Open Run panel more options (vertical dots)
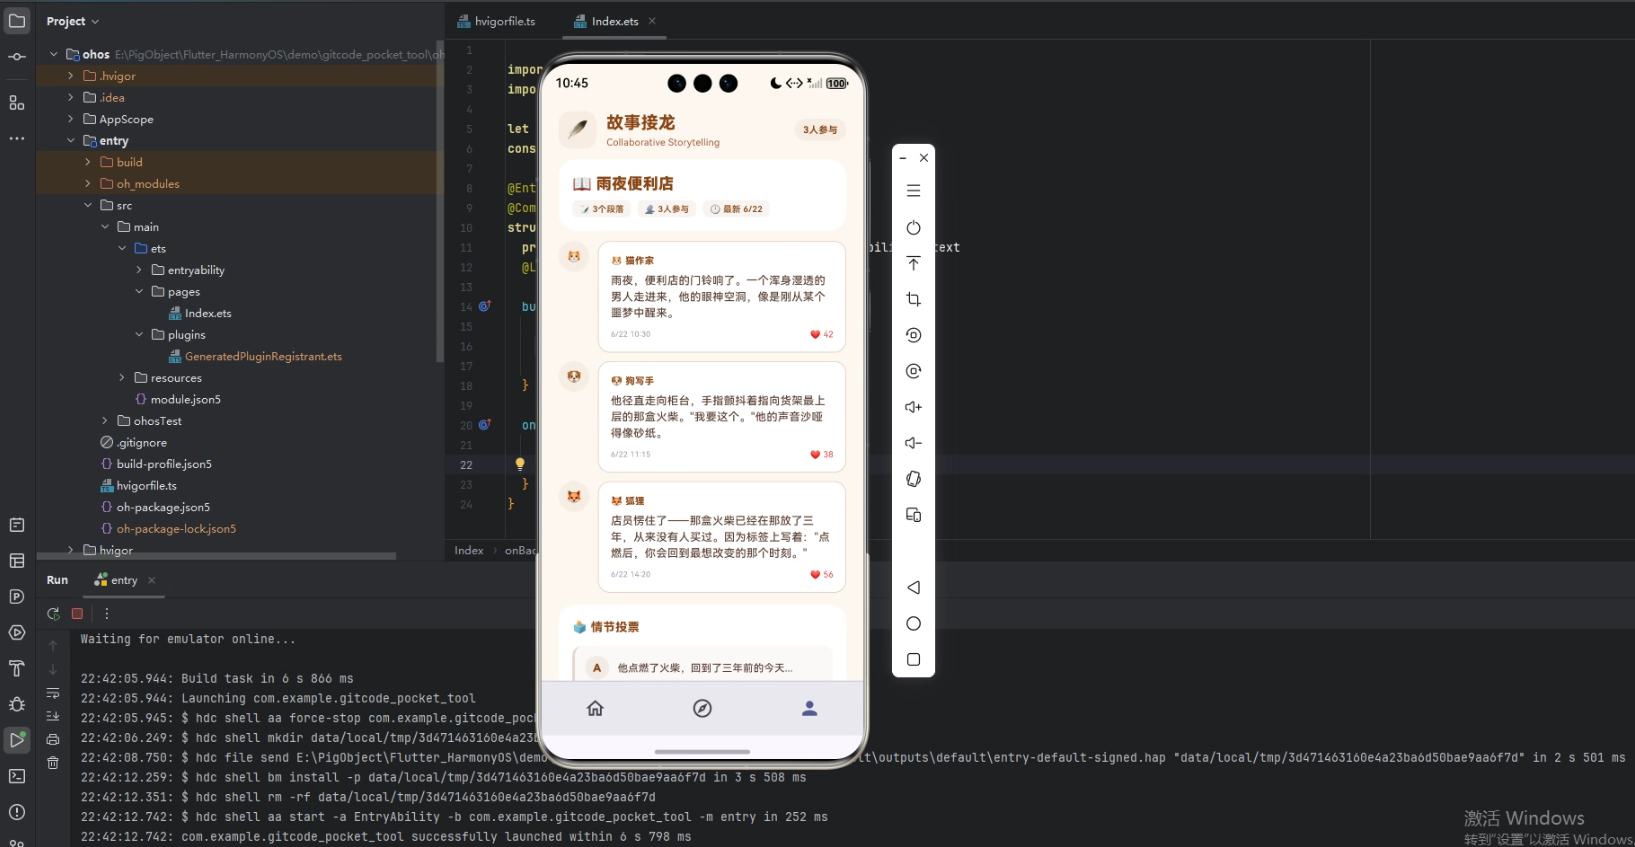 [106, 613]
